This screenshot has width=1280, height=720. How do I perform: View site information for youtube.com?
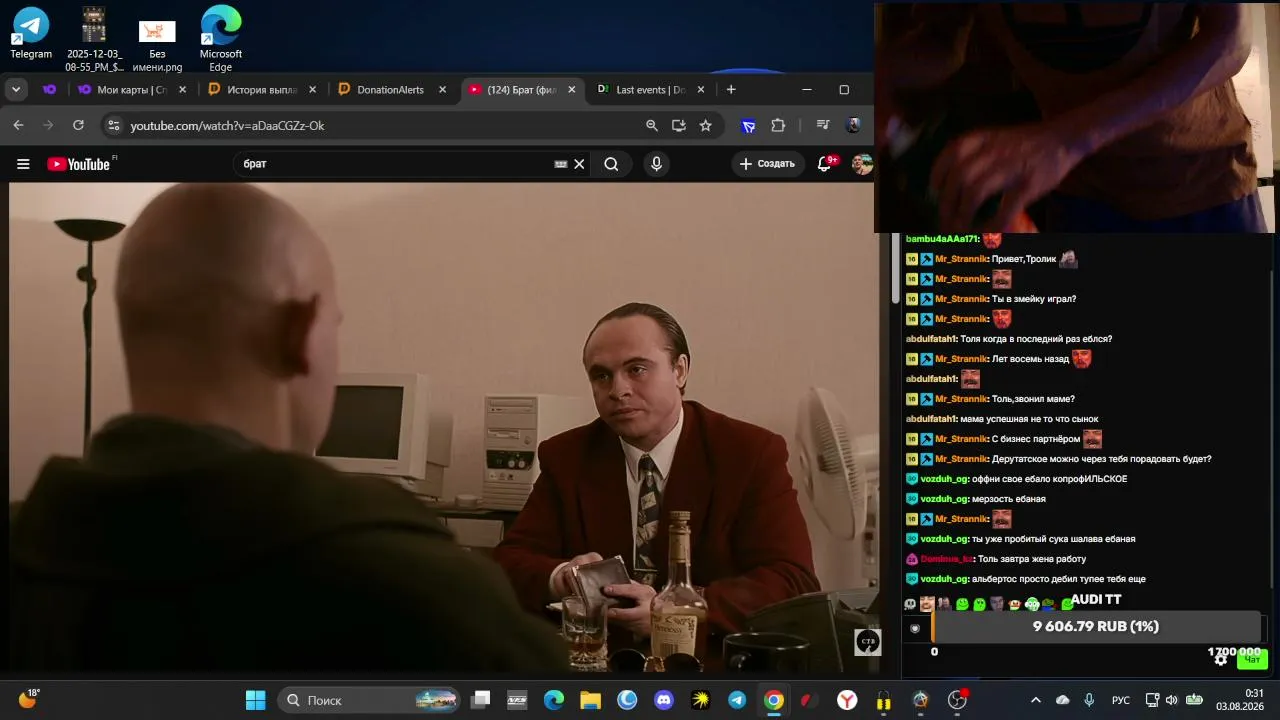(x=113, y=125)
